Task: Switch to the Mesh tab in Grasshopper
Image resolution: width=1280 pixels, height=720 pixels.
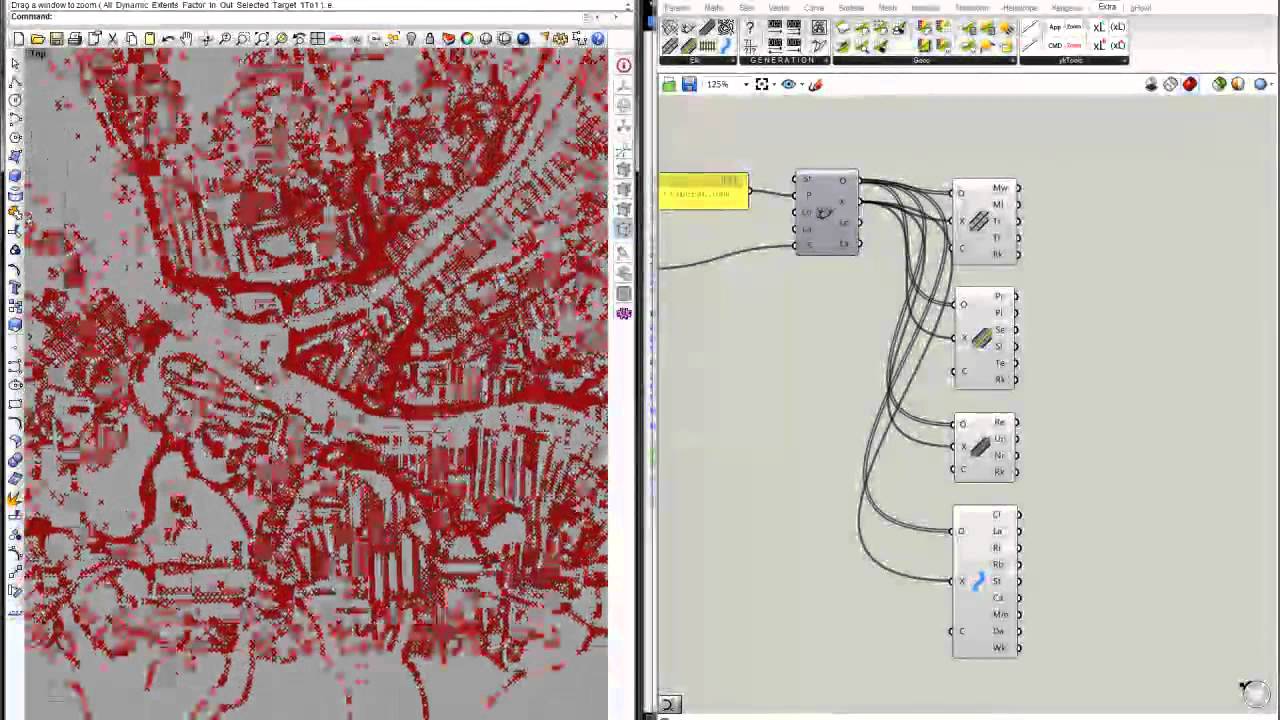Action: [887, 8]
